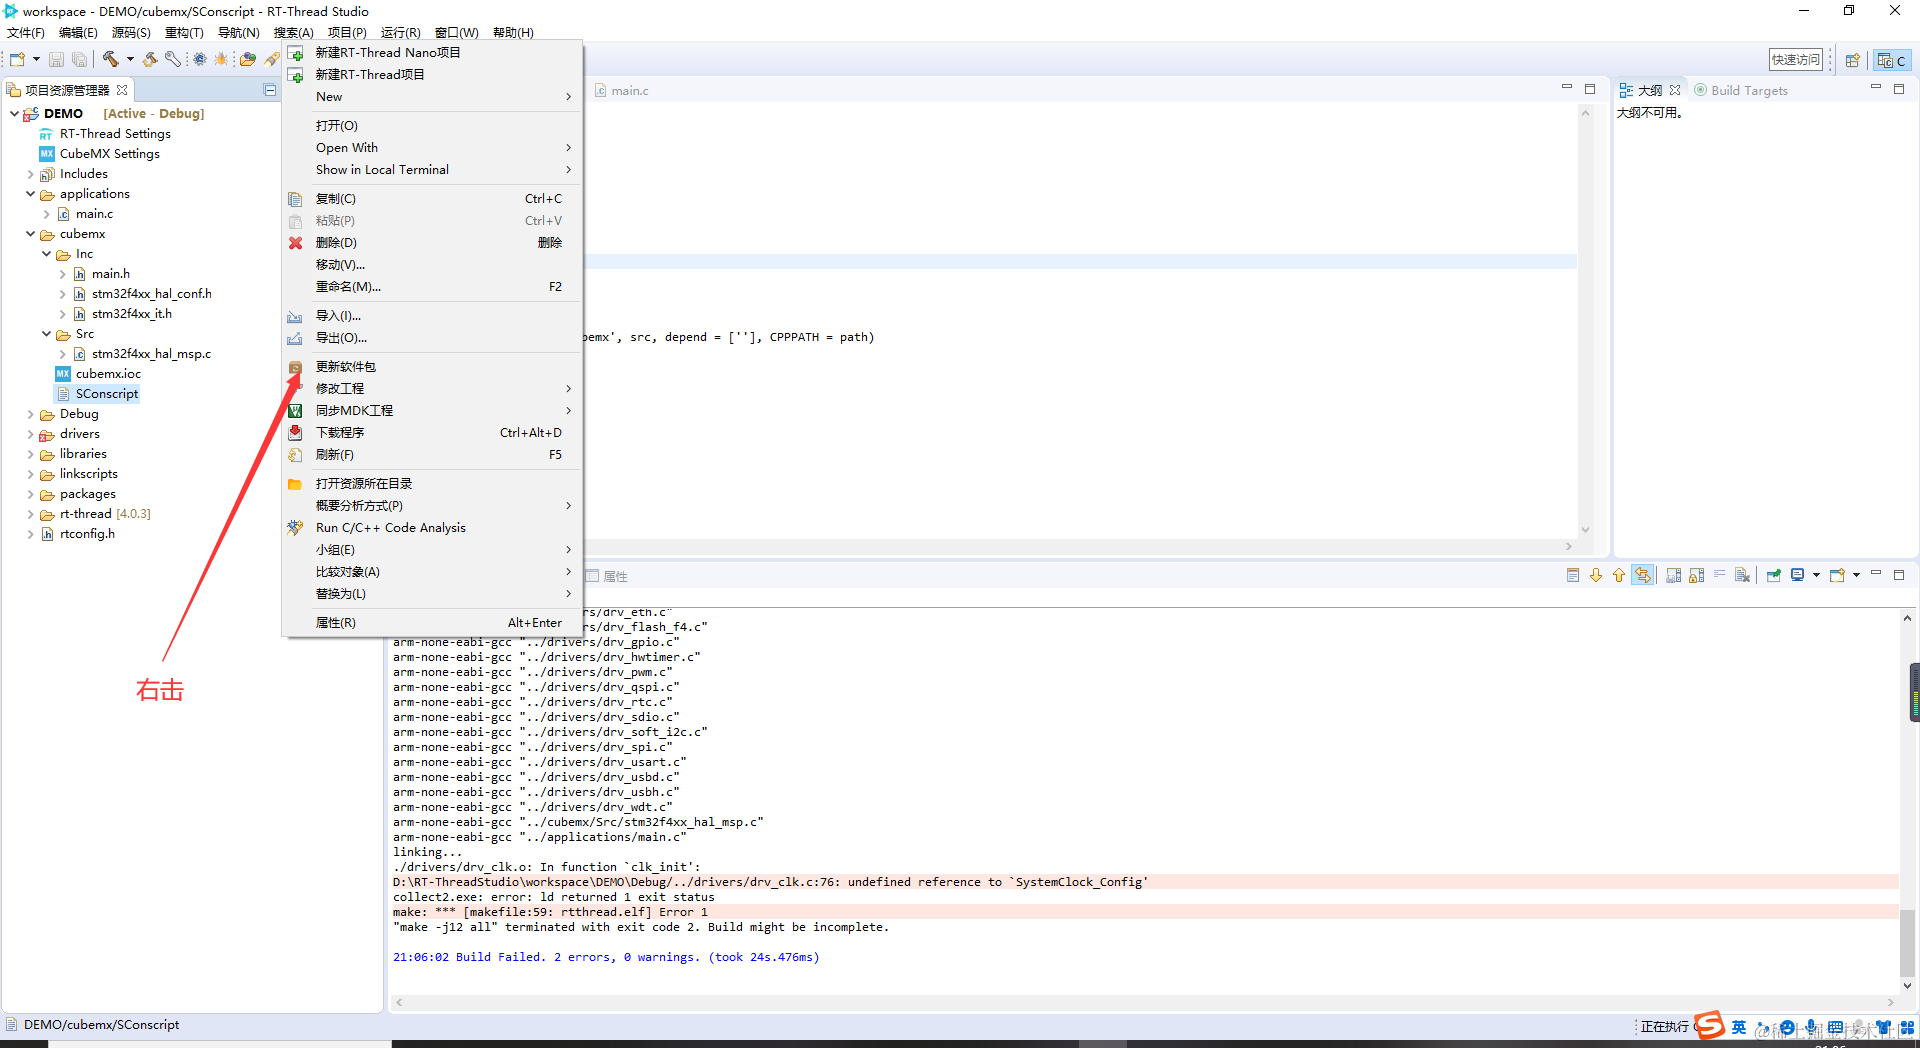Screen dimensions: 1920x1048
Task: Choose 同步MDK工程 from context menu
Action: (x=432, y=410)
